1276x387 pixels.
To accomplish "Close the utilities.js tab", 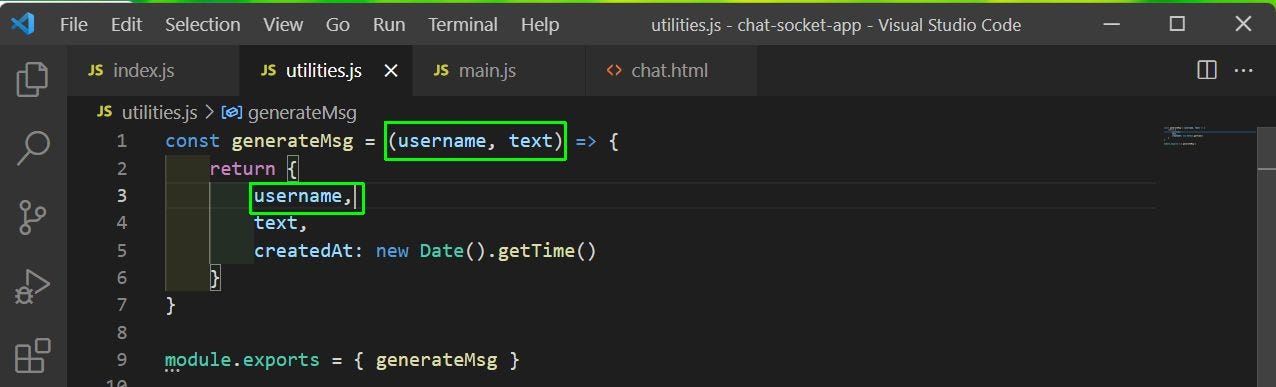I will pyautogui.click(x=391, y=71).
